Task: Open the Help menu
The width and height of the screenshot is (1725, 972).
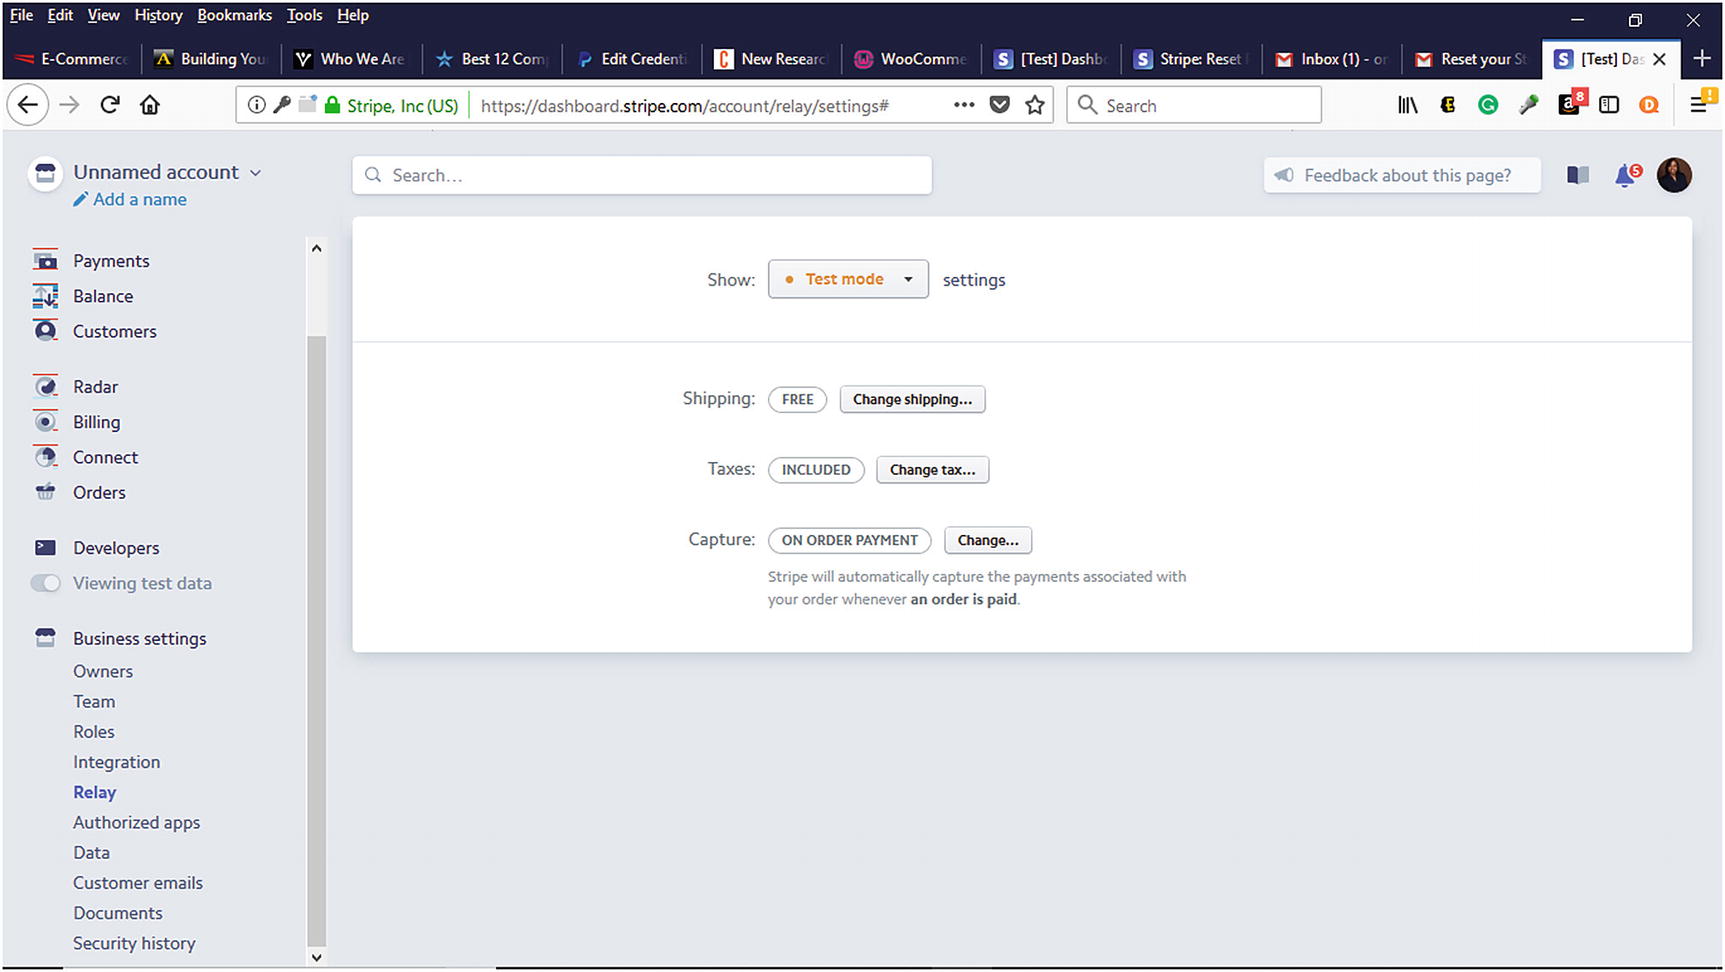Action: click(x=353, y=15)
